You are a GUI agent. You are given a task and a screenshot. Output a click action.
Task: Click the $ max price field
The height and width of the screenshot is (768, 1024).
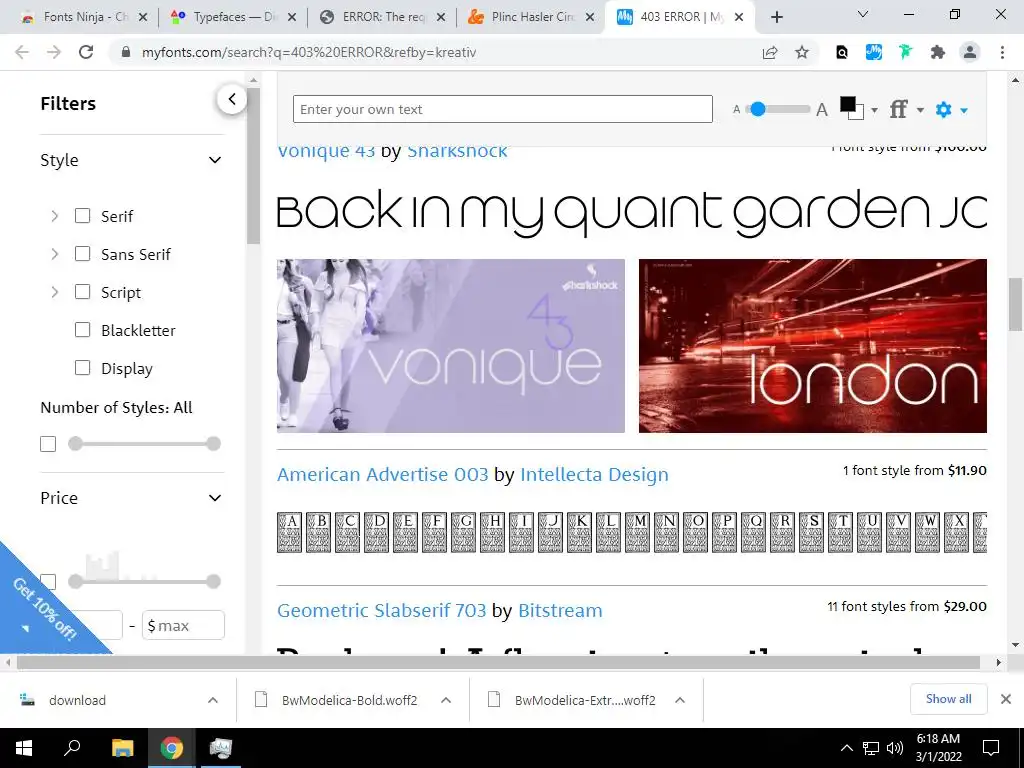click(184, 625)
